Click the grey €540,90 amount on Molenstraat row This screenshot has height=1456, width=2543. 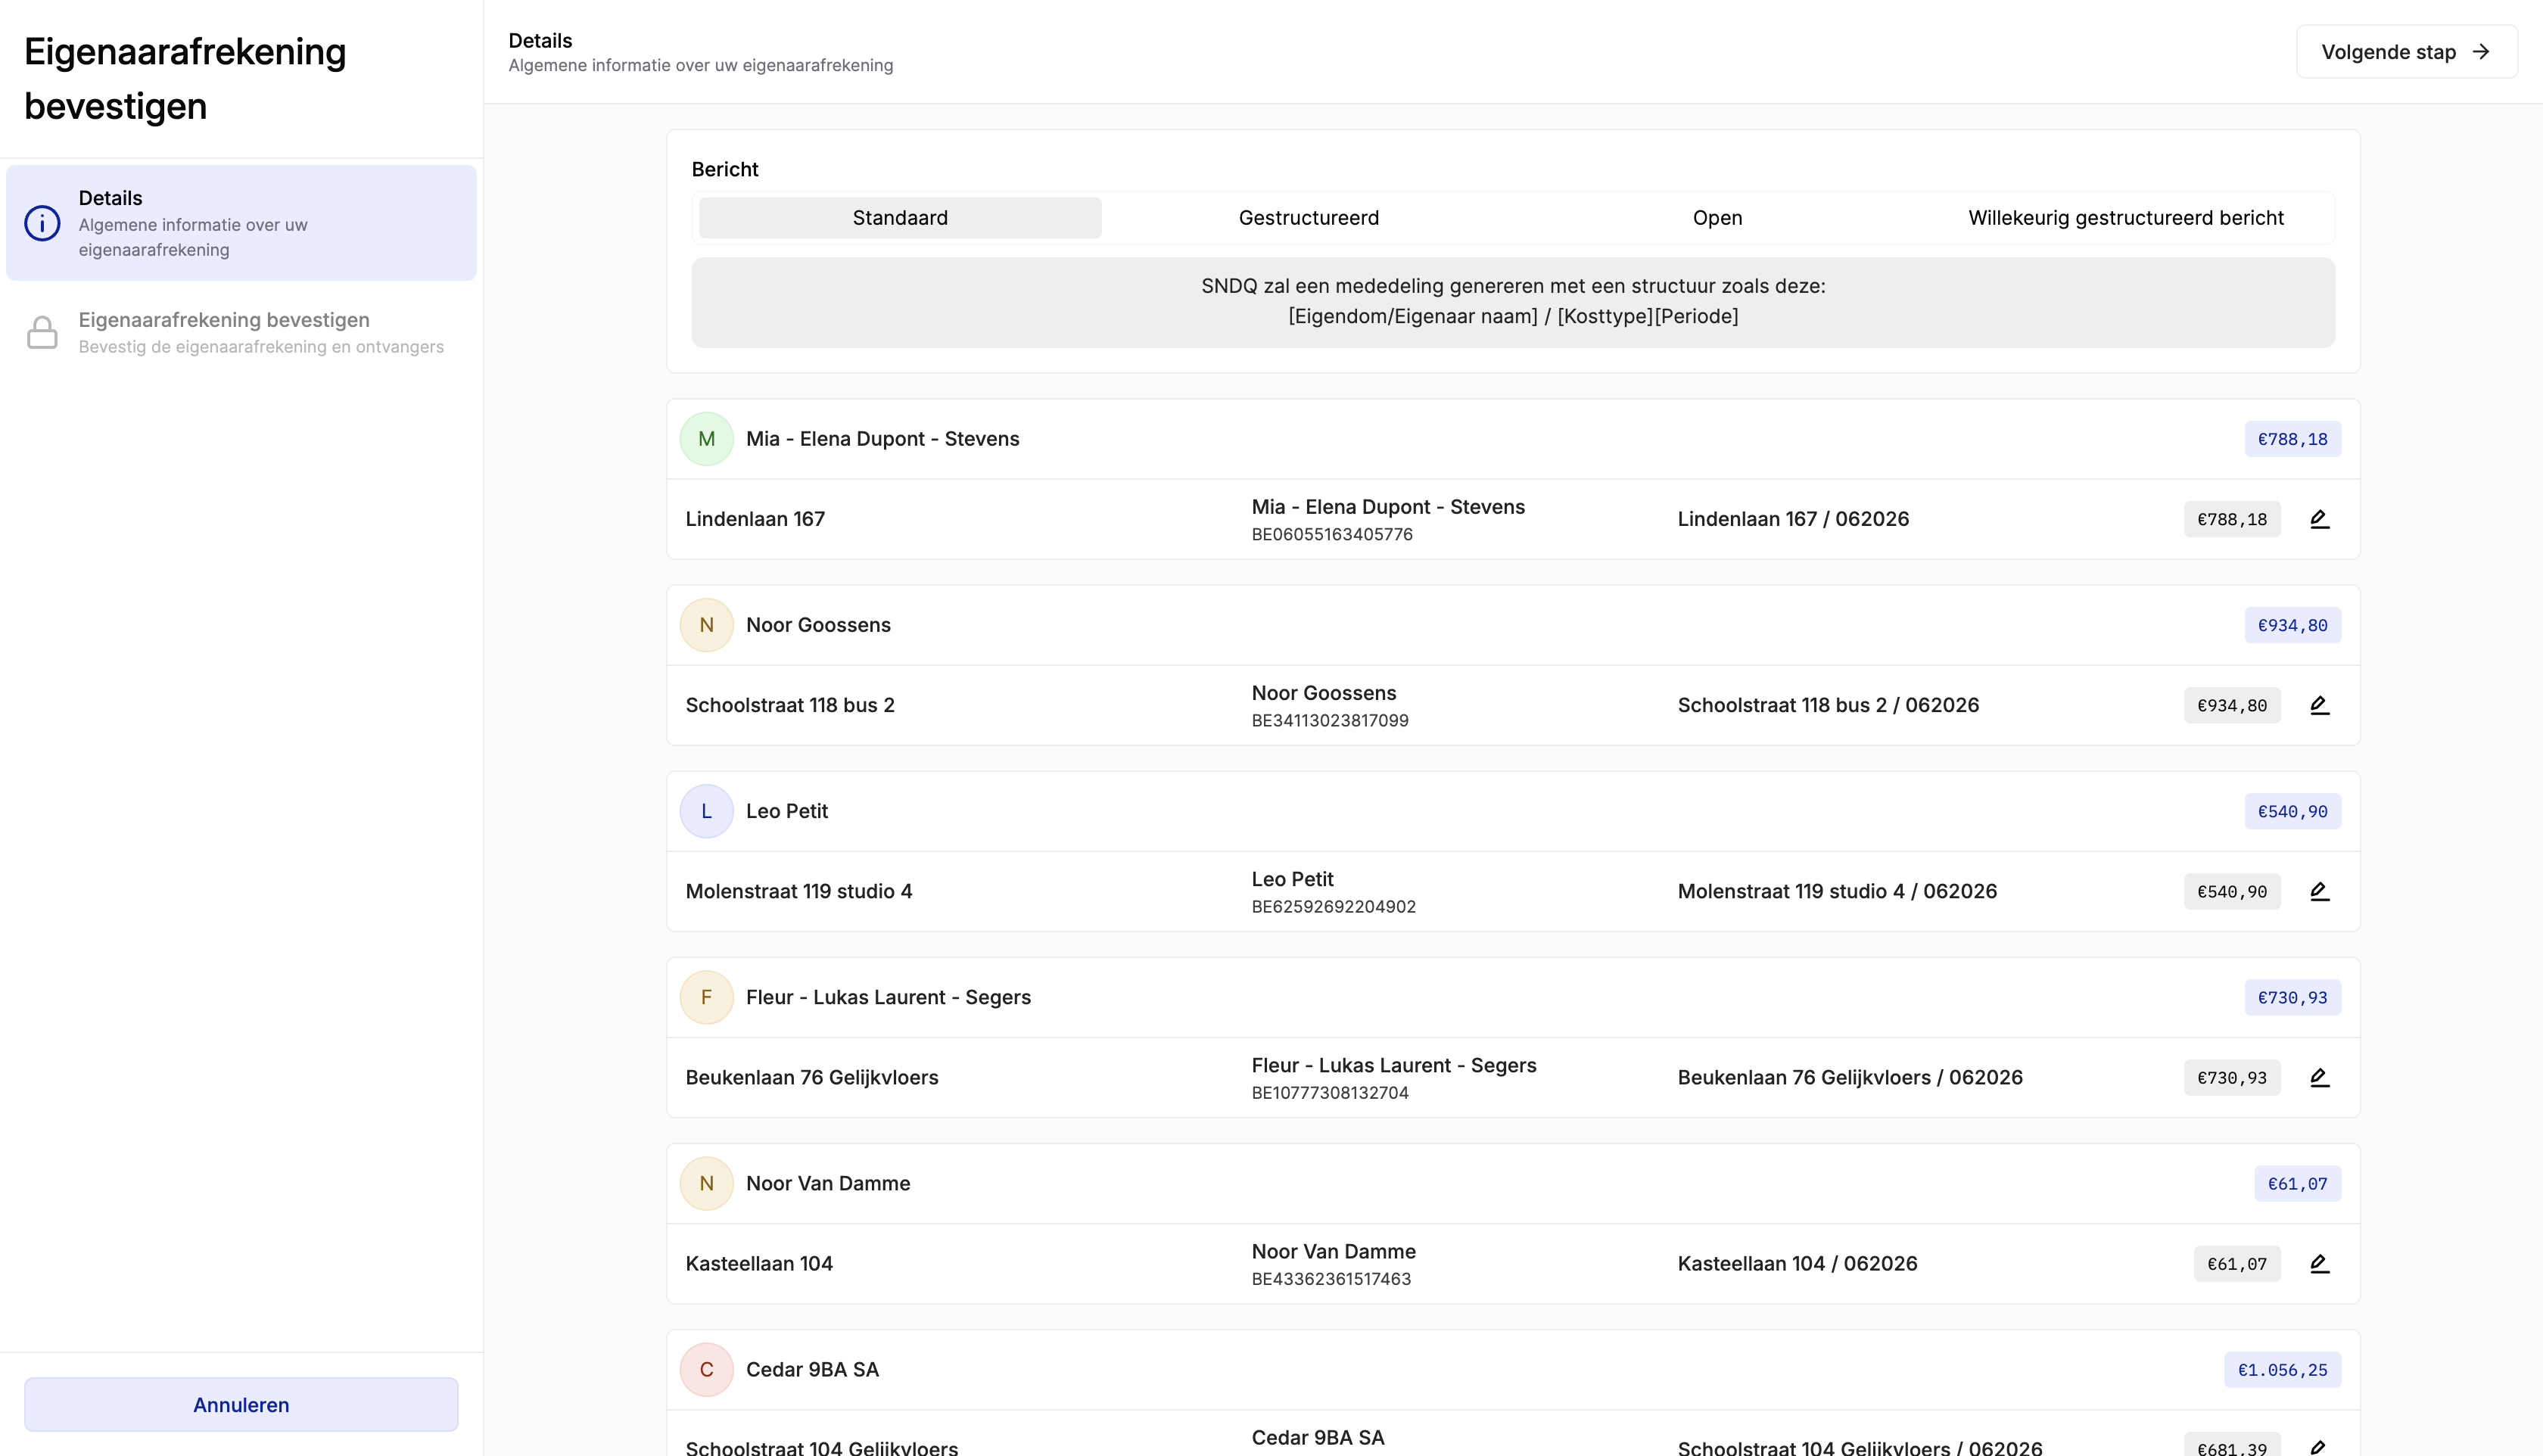pyautogui.click(x=2232, y=891)
